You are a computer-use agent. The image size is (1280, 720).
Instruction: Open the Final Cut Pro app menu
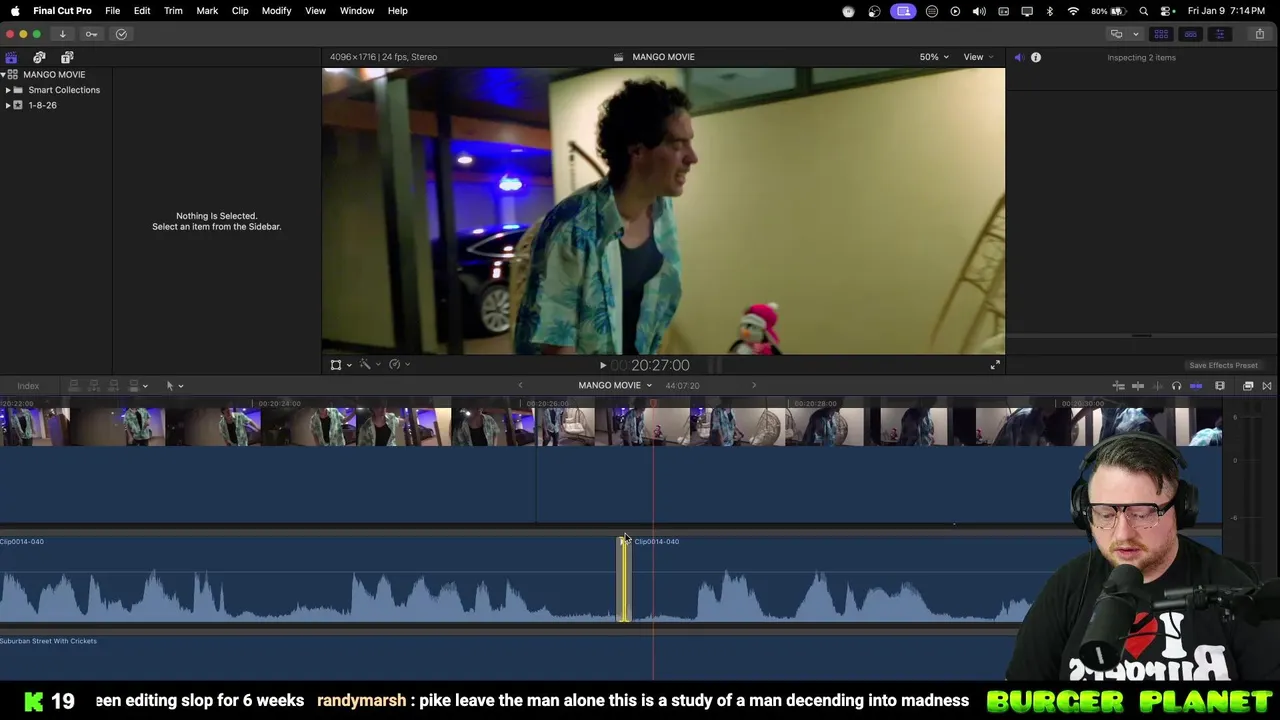[62, 11]
